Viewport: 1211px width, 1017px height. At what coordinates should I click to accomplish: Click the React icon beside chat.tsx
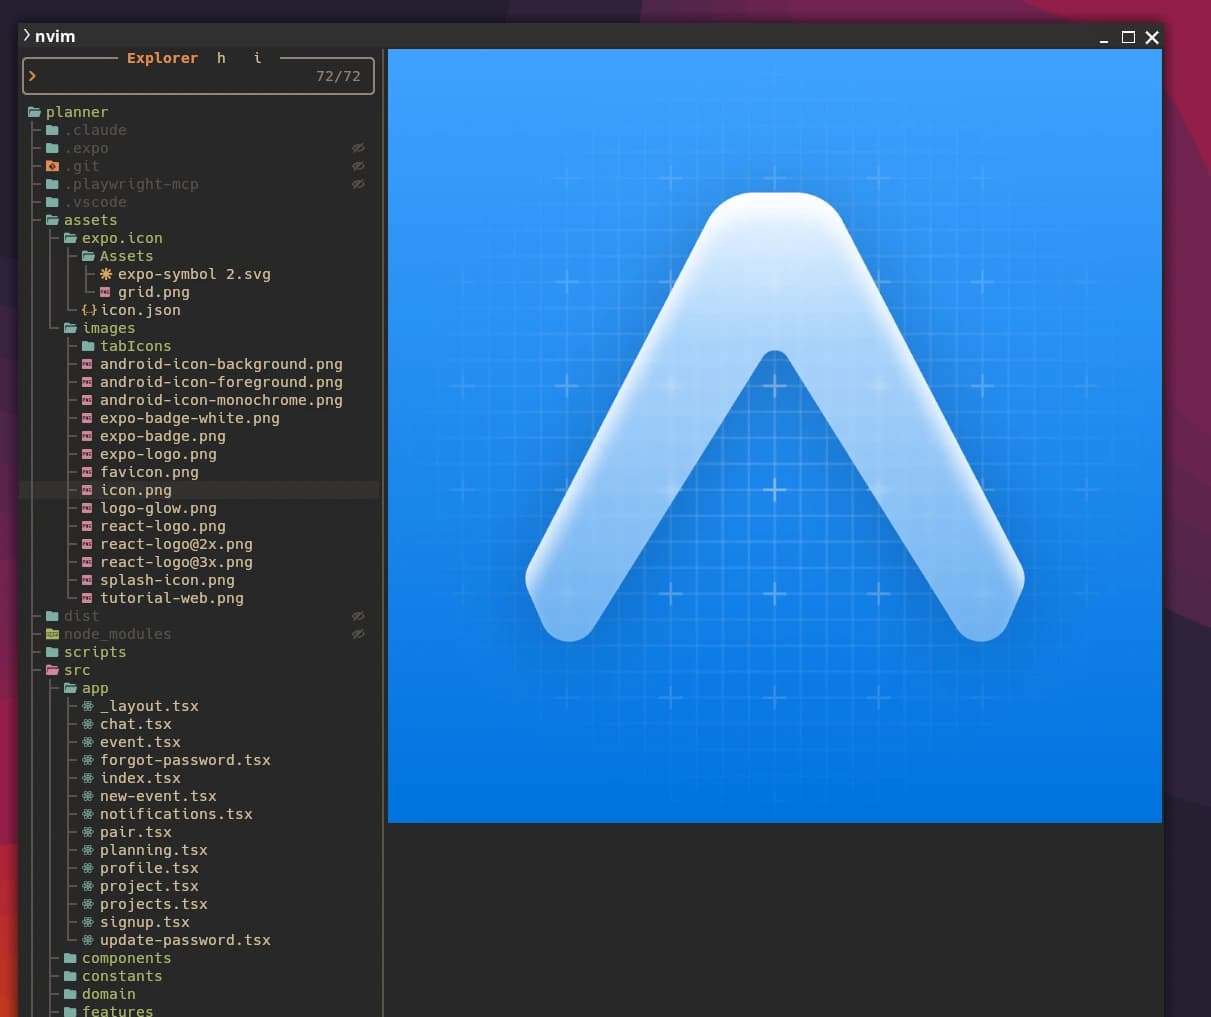click(88, 724)
